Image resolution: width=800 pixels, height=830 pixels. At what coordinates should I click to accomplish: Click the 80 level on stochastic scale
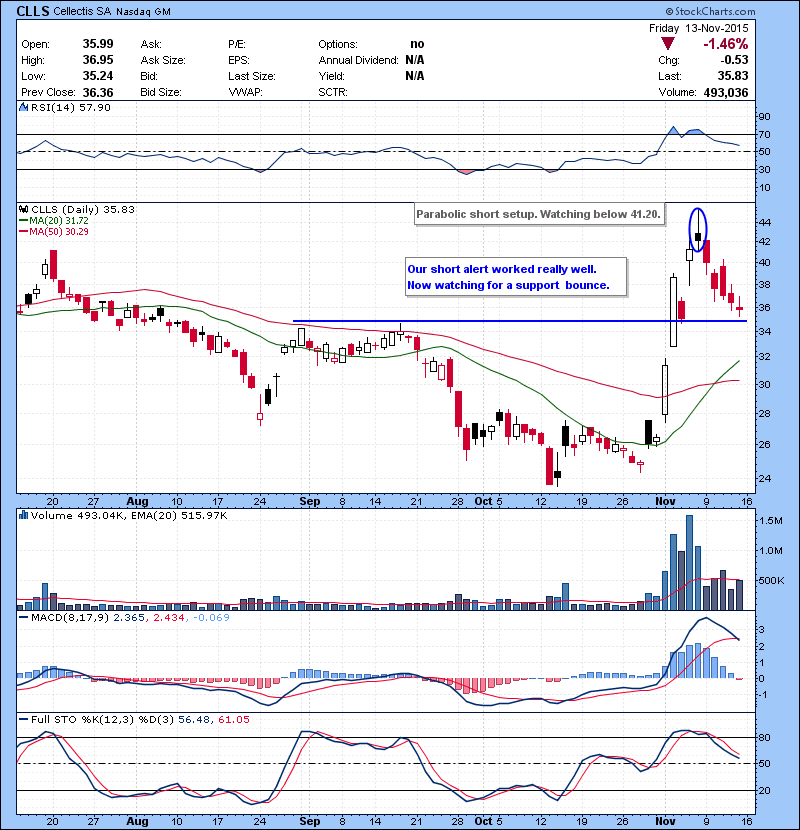(765, 737)
